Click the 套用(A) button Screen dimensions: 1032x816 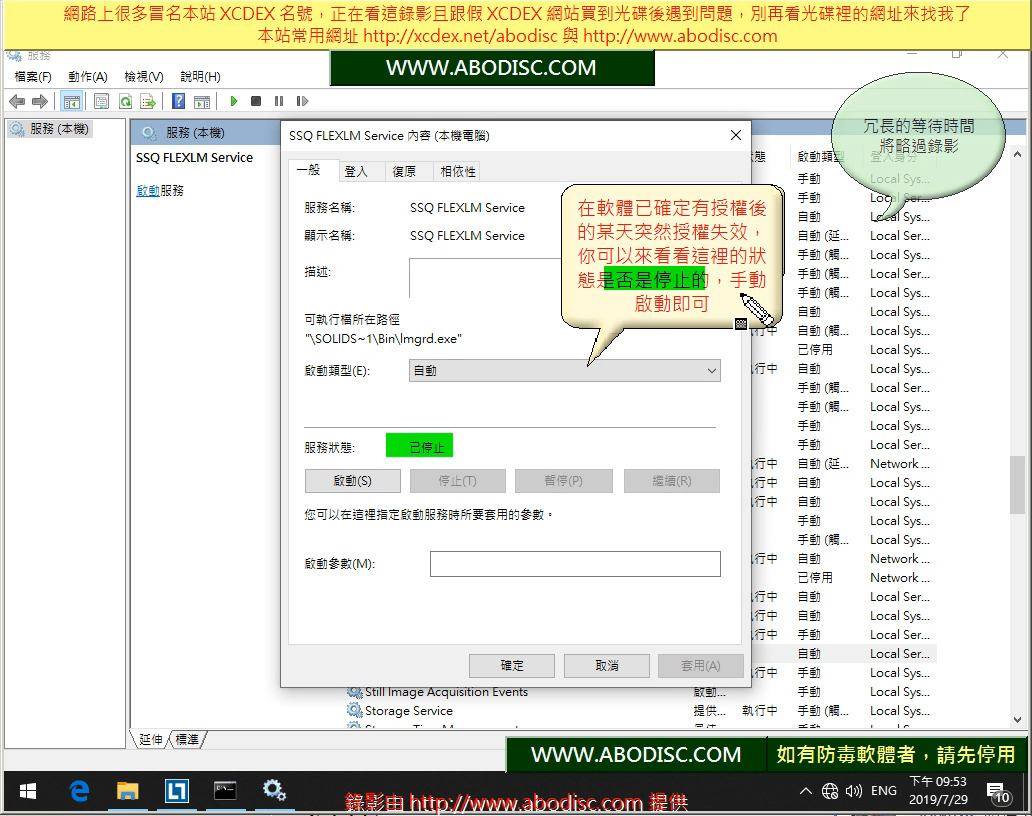[x=701, y=666]
